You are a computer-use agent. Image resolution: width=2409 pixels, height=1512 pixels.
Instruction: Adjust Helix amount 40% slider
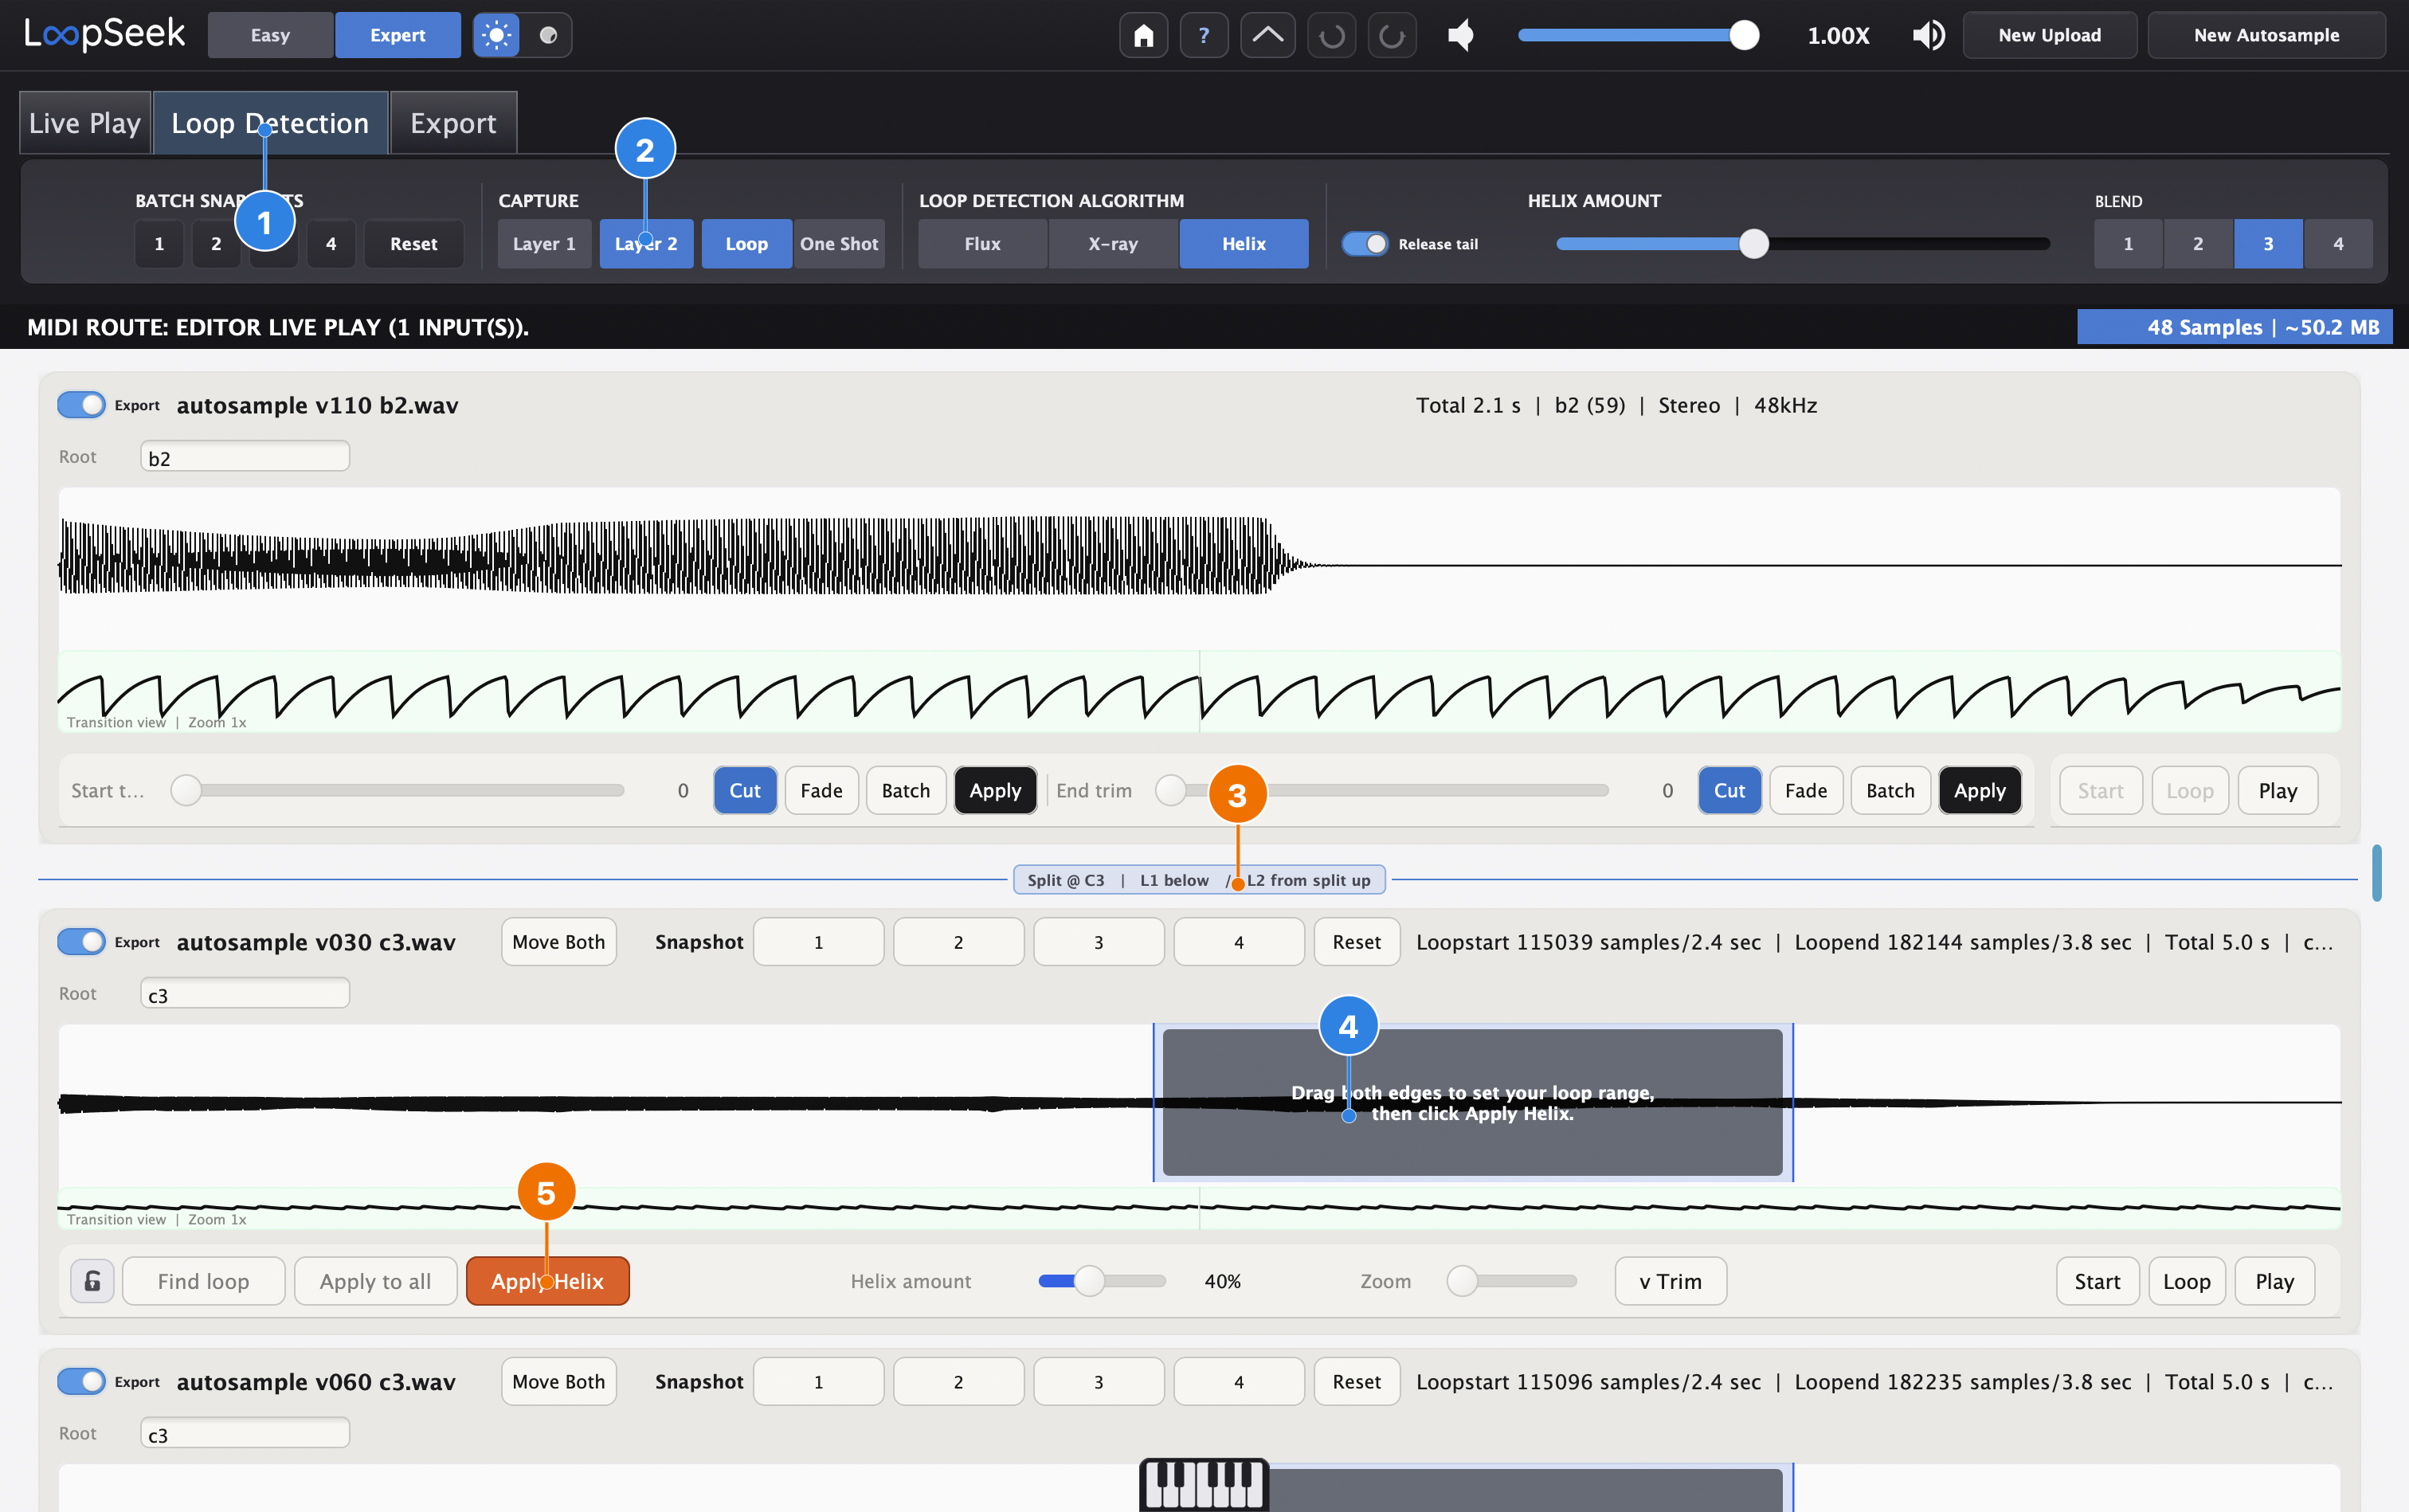tap(1102, 1281)
